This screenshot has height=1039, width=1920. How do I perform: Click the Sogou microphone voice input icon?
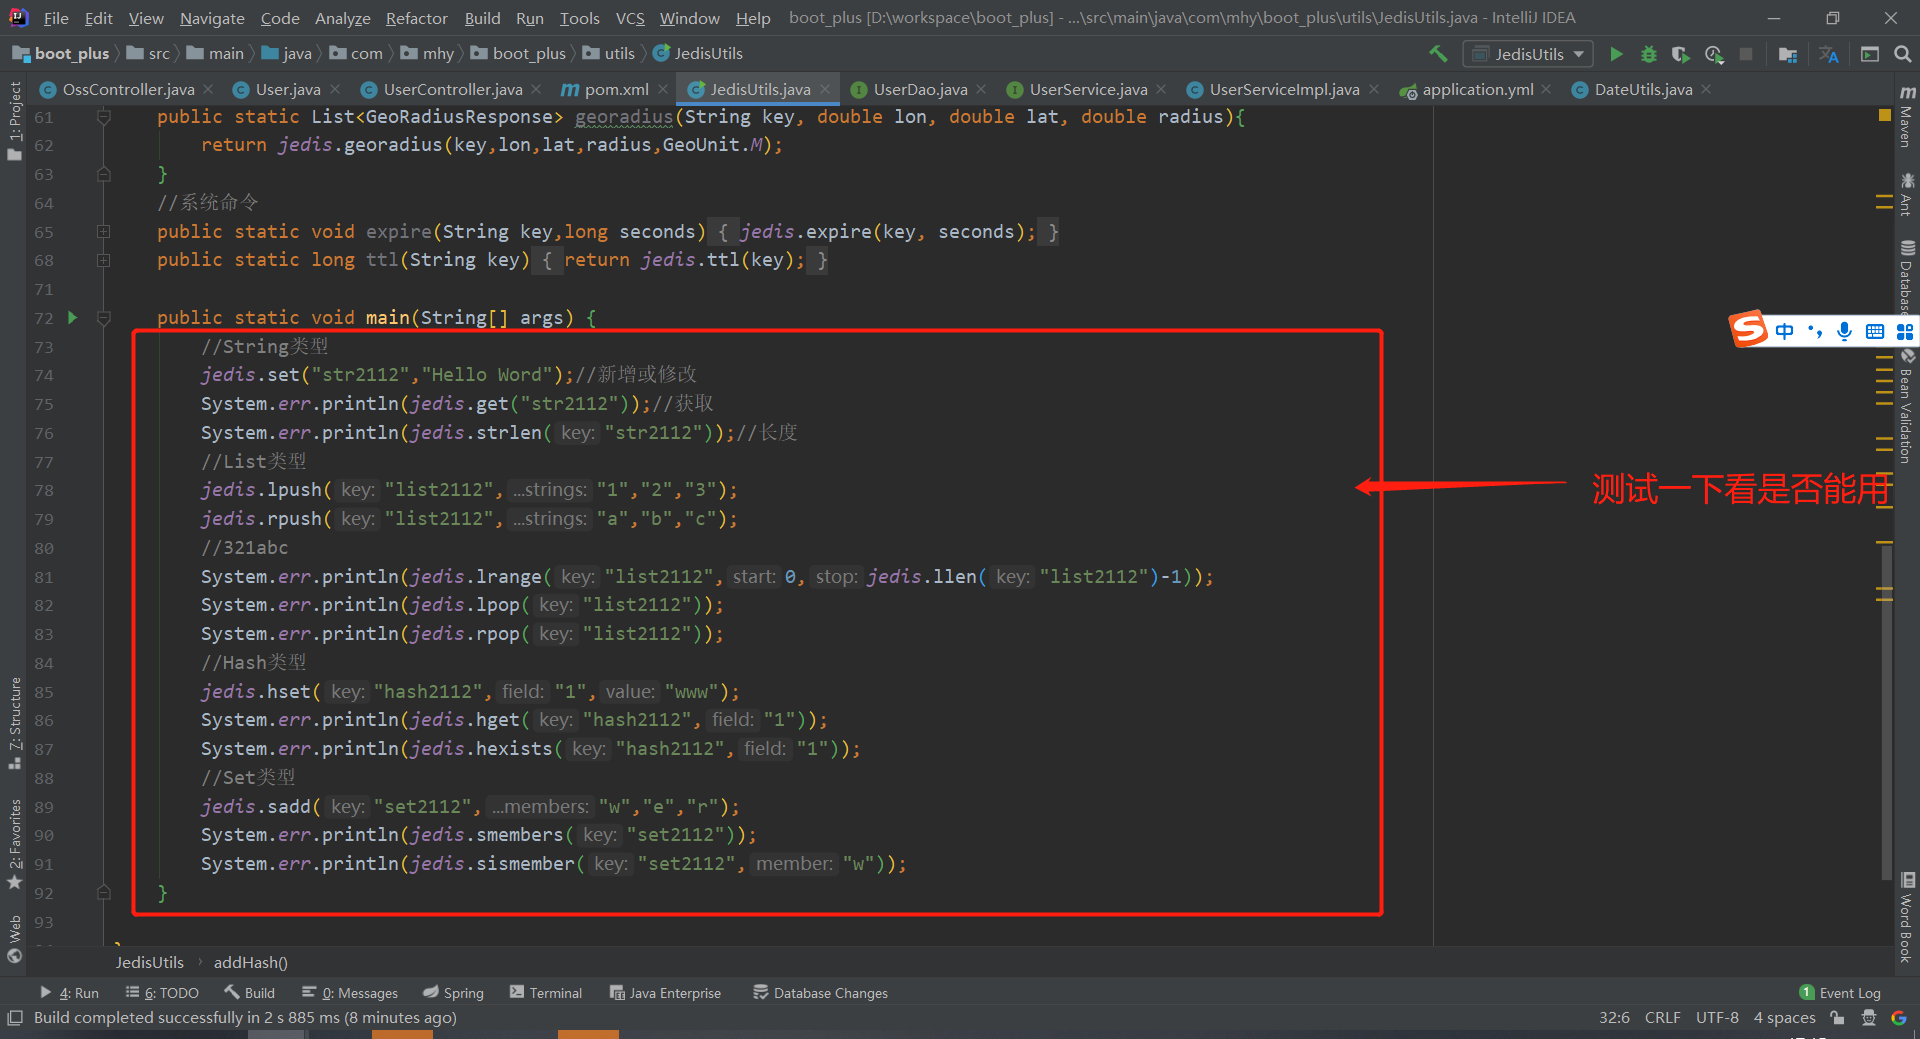coord(1844,331)
